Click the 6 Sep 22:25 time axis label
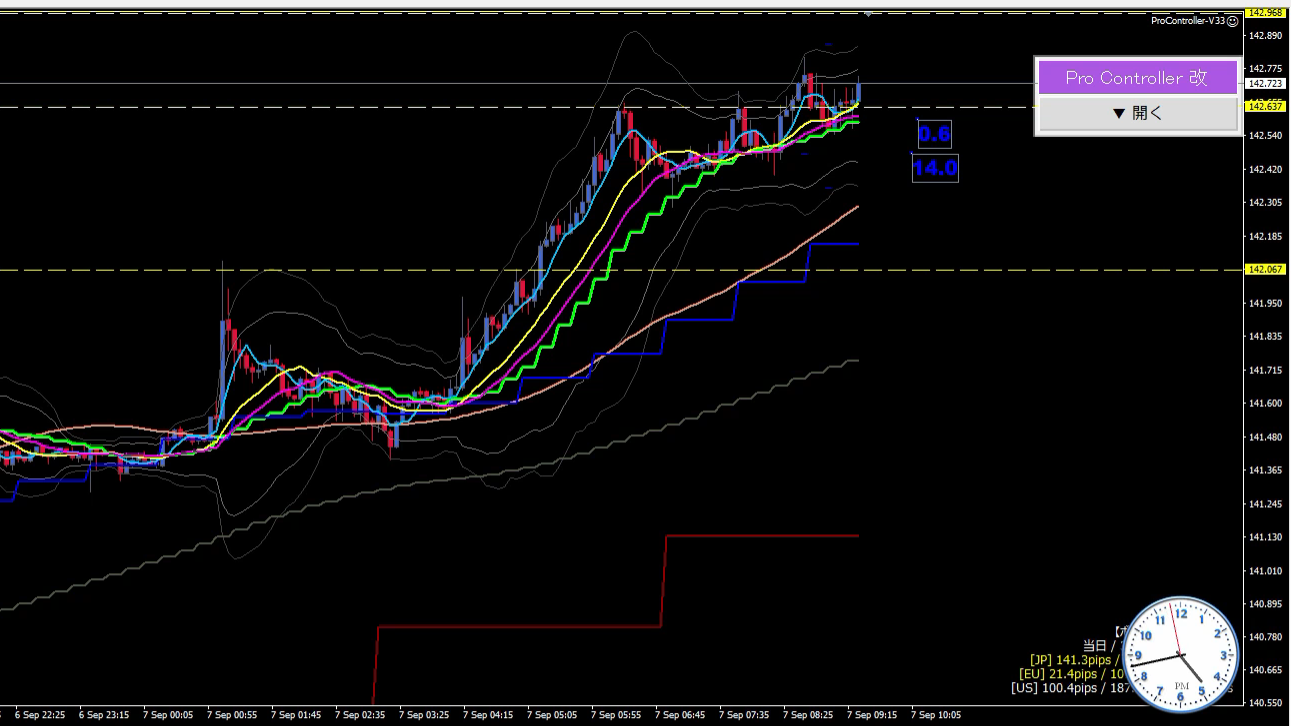 (39, 715)
